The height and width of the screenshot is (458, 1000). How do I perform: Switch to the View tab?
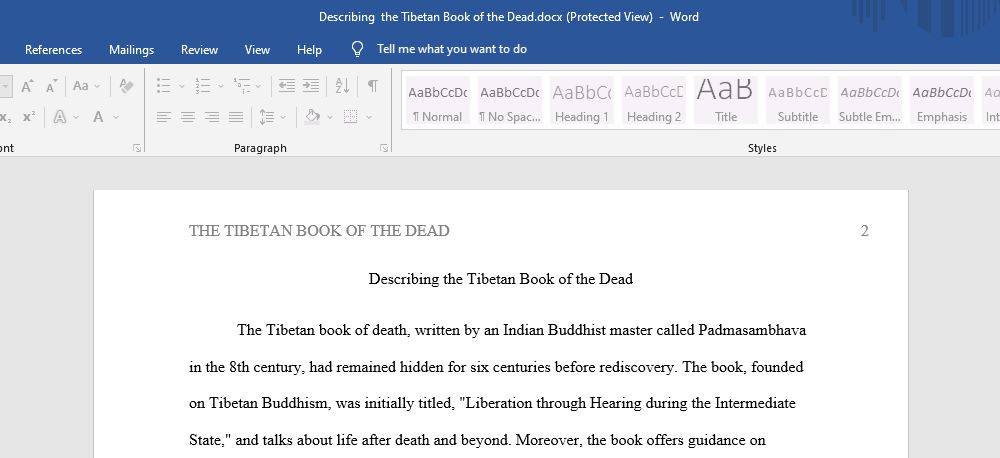[257, 49]
